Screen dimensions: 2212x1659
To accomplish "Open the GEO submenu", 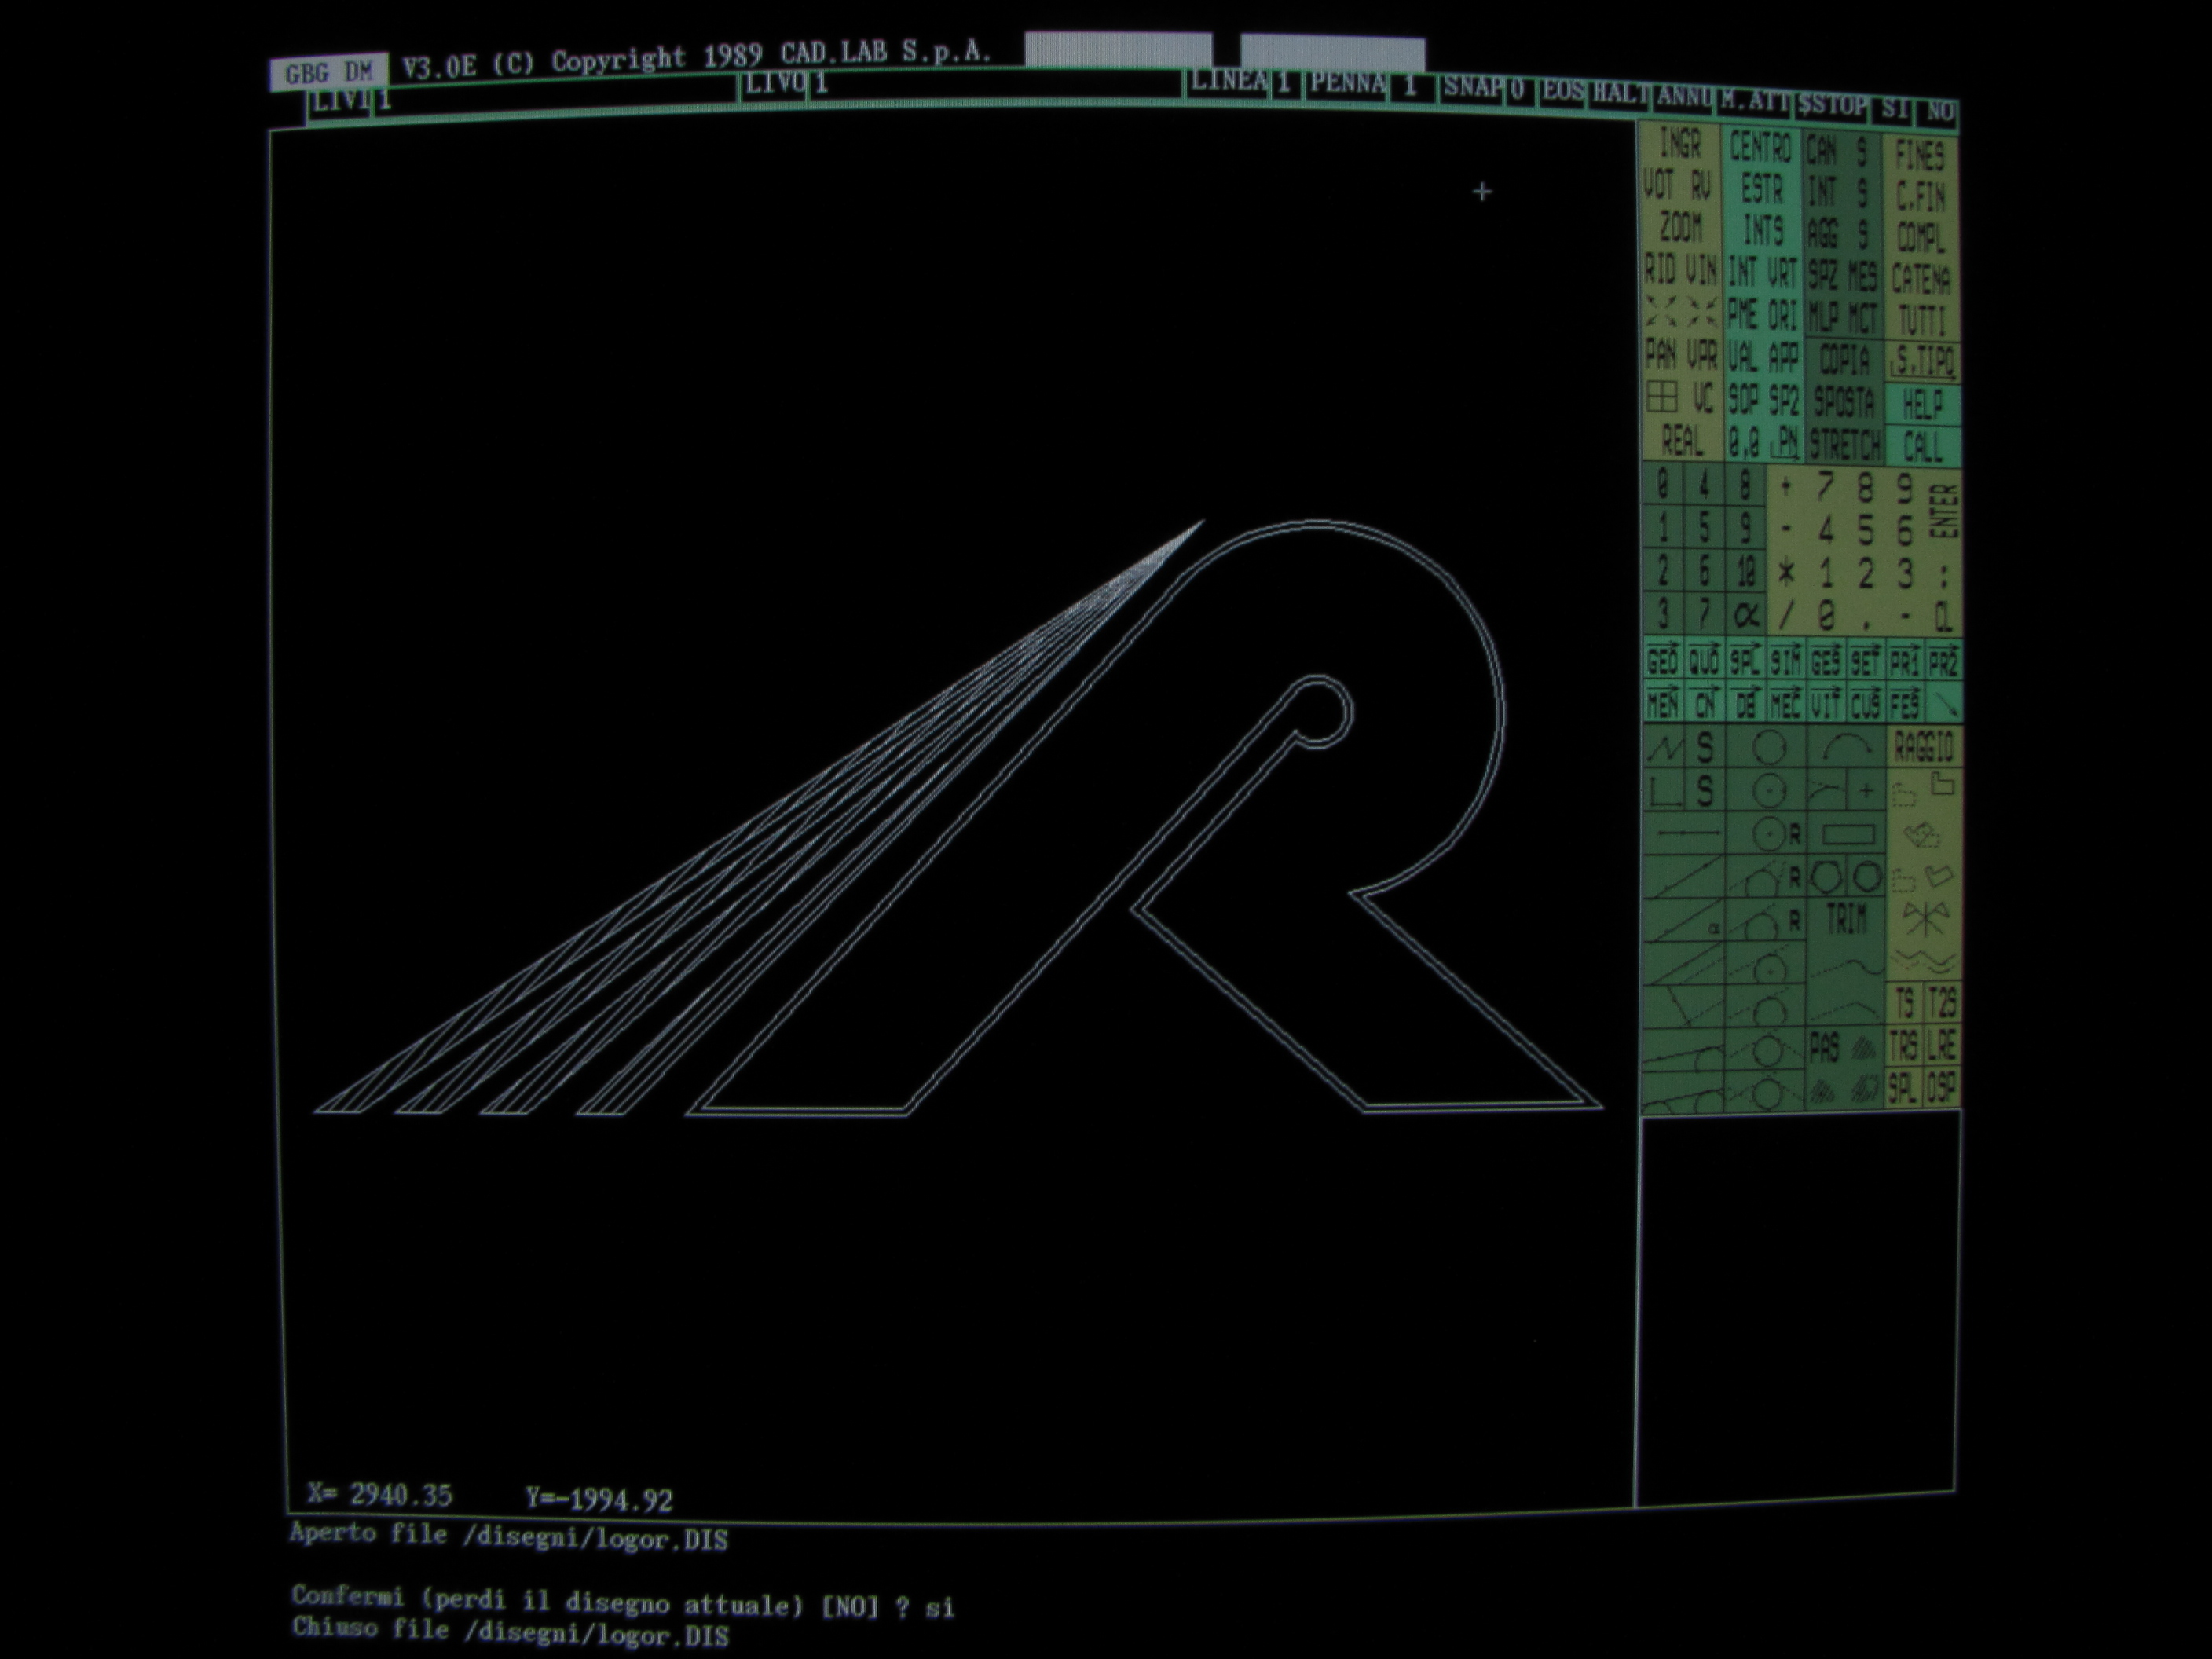I will pos(1664,660).
